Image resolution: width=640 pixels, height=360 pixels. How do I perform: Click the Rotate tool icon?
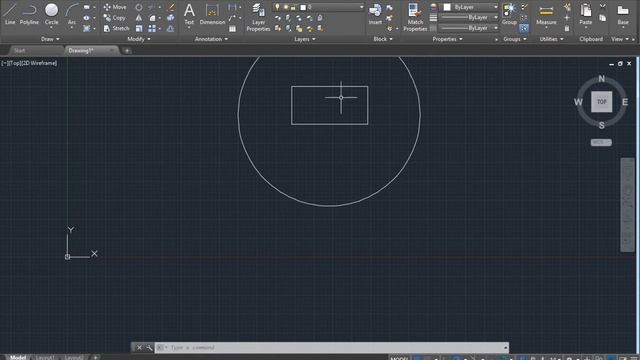click(139, 7)
